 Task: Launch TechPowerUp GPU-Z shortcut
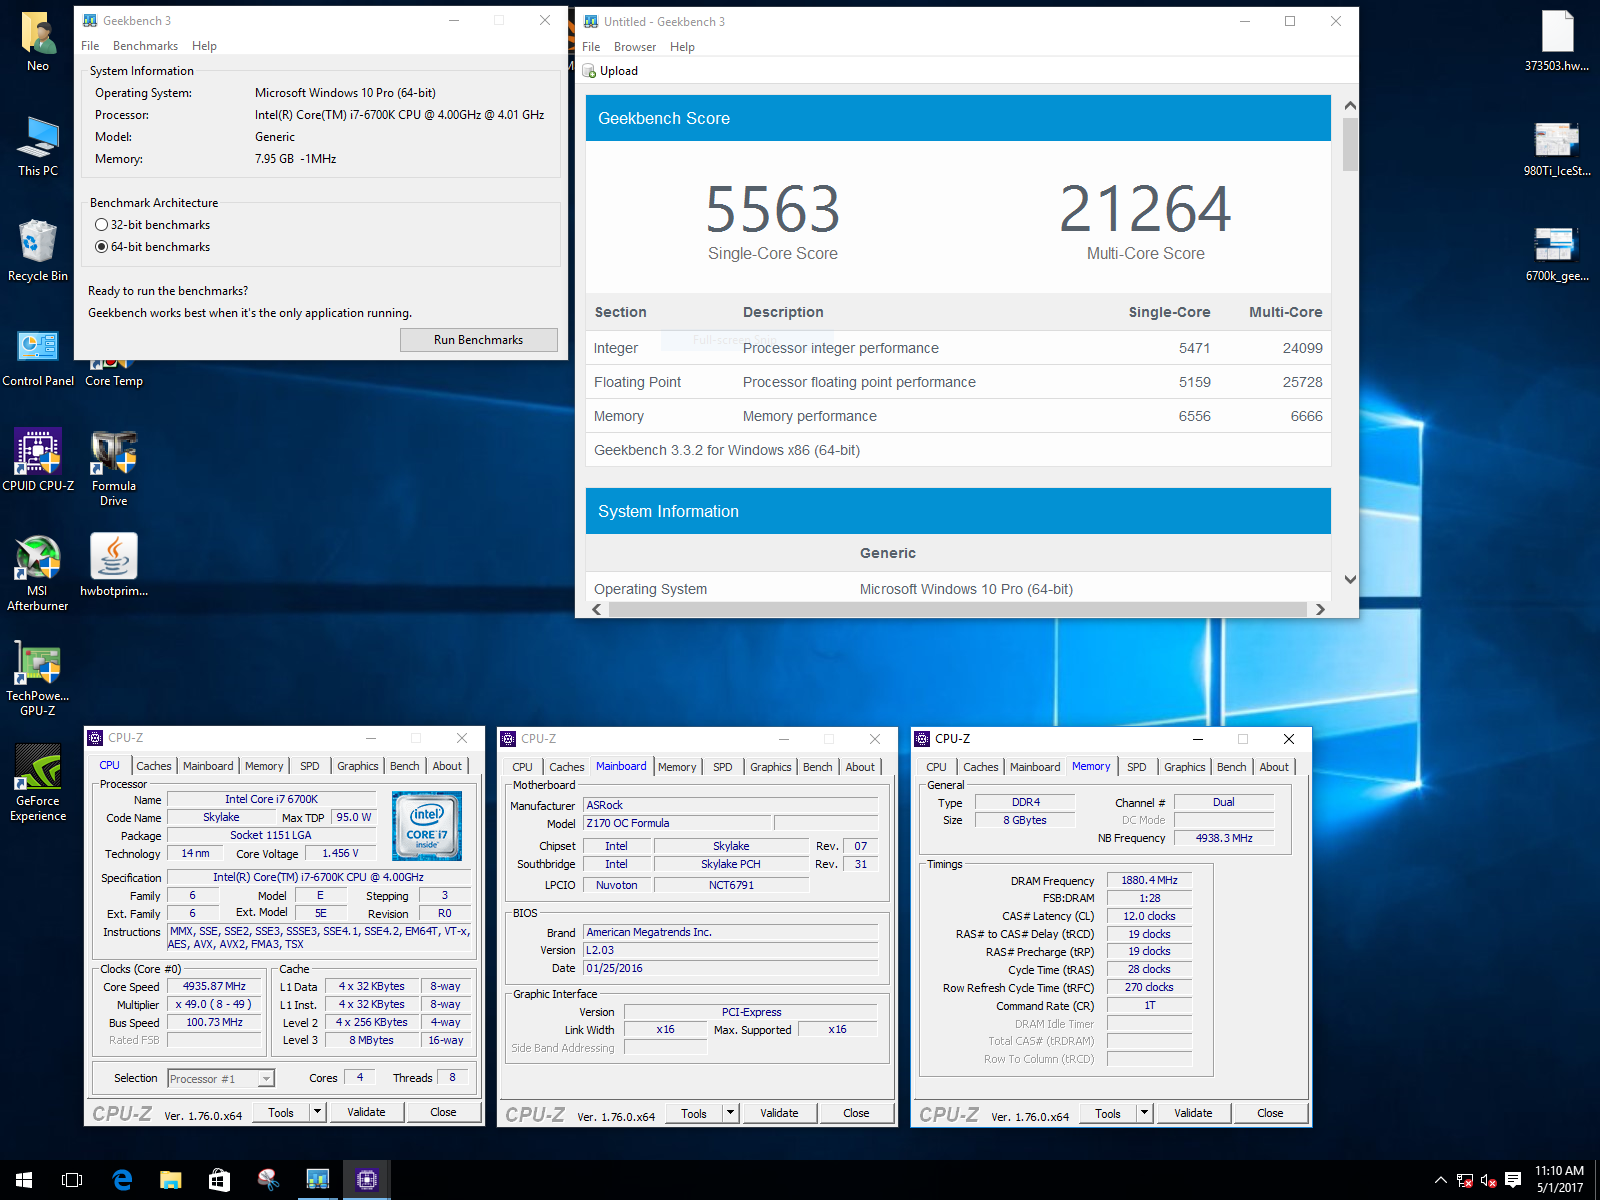(38, 678)
